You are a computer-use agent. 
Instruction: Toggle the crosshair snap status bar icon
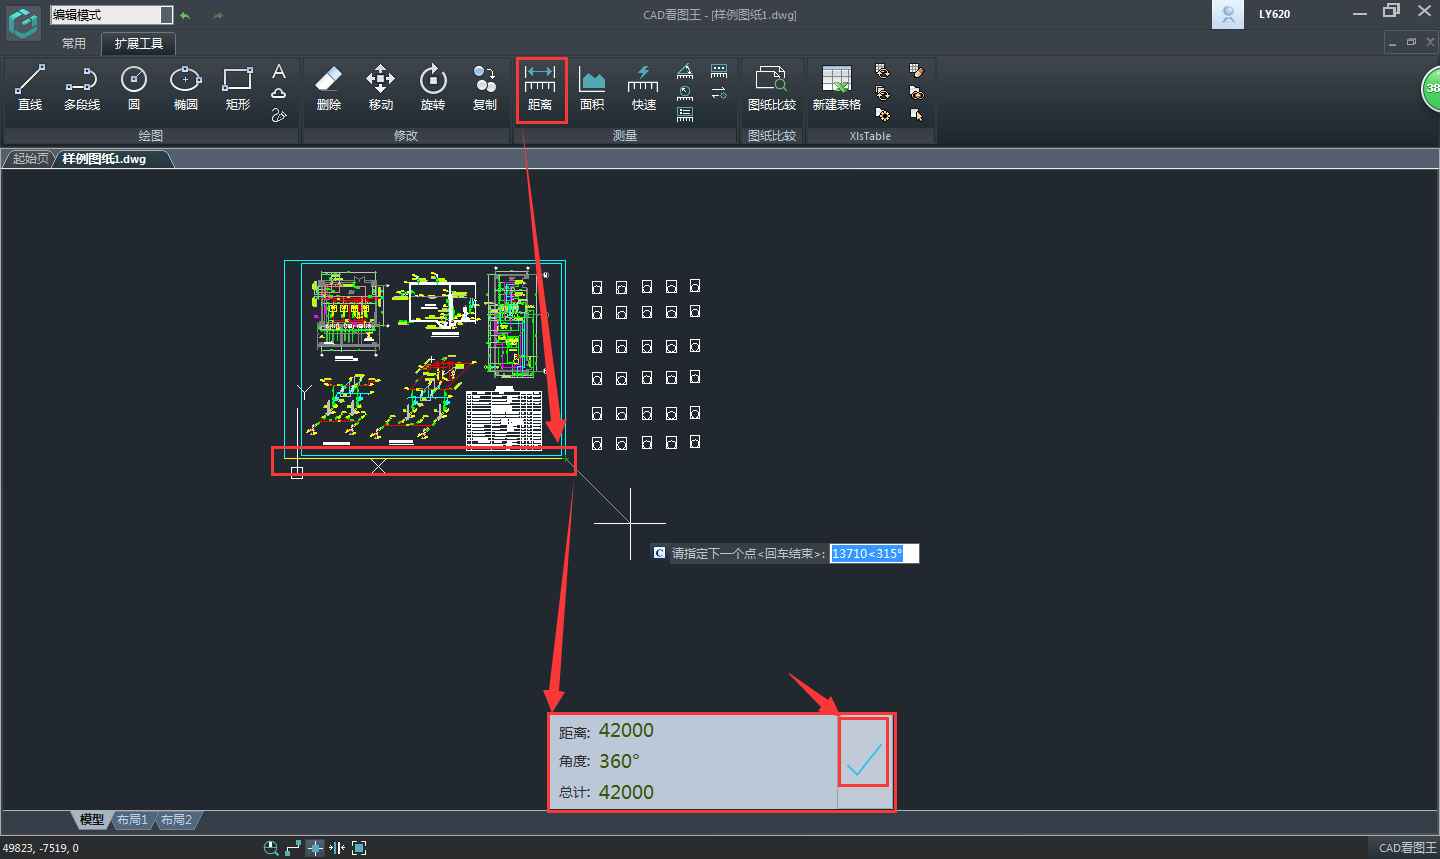tap(315, 848)
